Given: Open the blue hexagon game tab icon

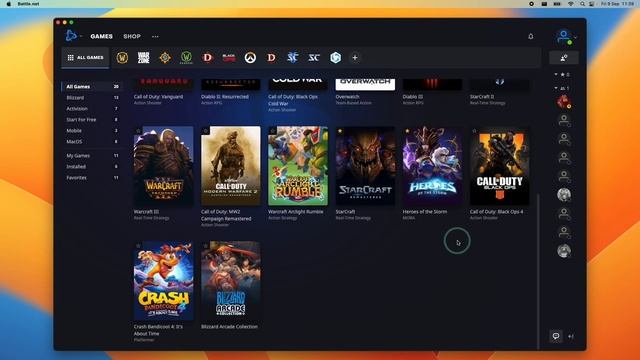Looking at the screenshot, I should tap(336, 58).
